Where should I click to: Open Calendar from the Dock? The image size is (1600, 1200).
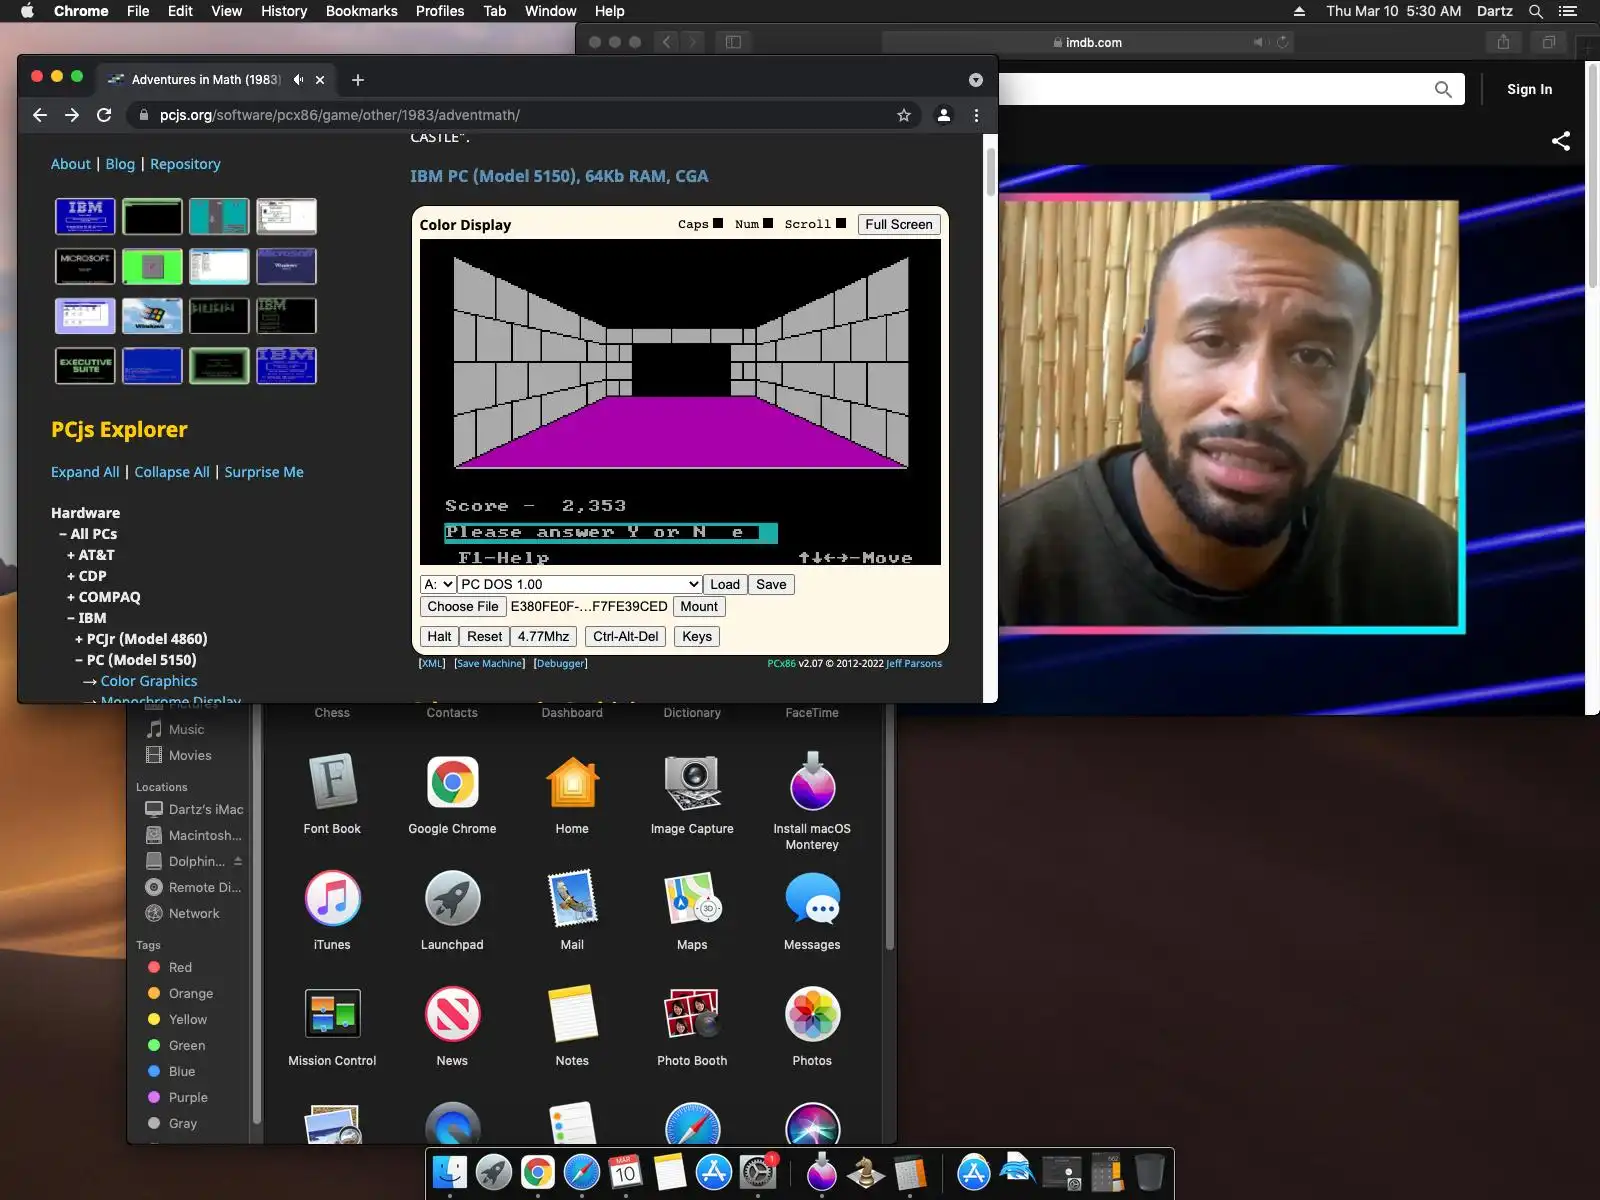[x=626, y=1172]
